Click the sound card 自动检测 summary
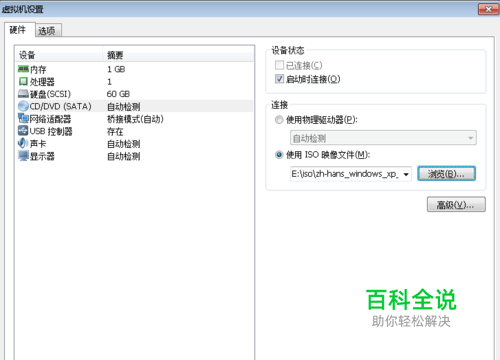This screenshot has width=500, height=360. [x=123, y=144]
